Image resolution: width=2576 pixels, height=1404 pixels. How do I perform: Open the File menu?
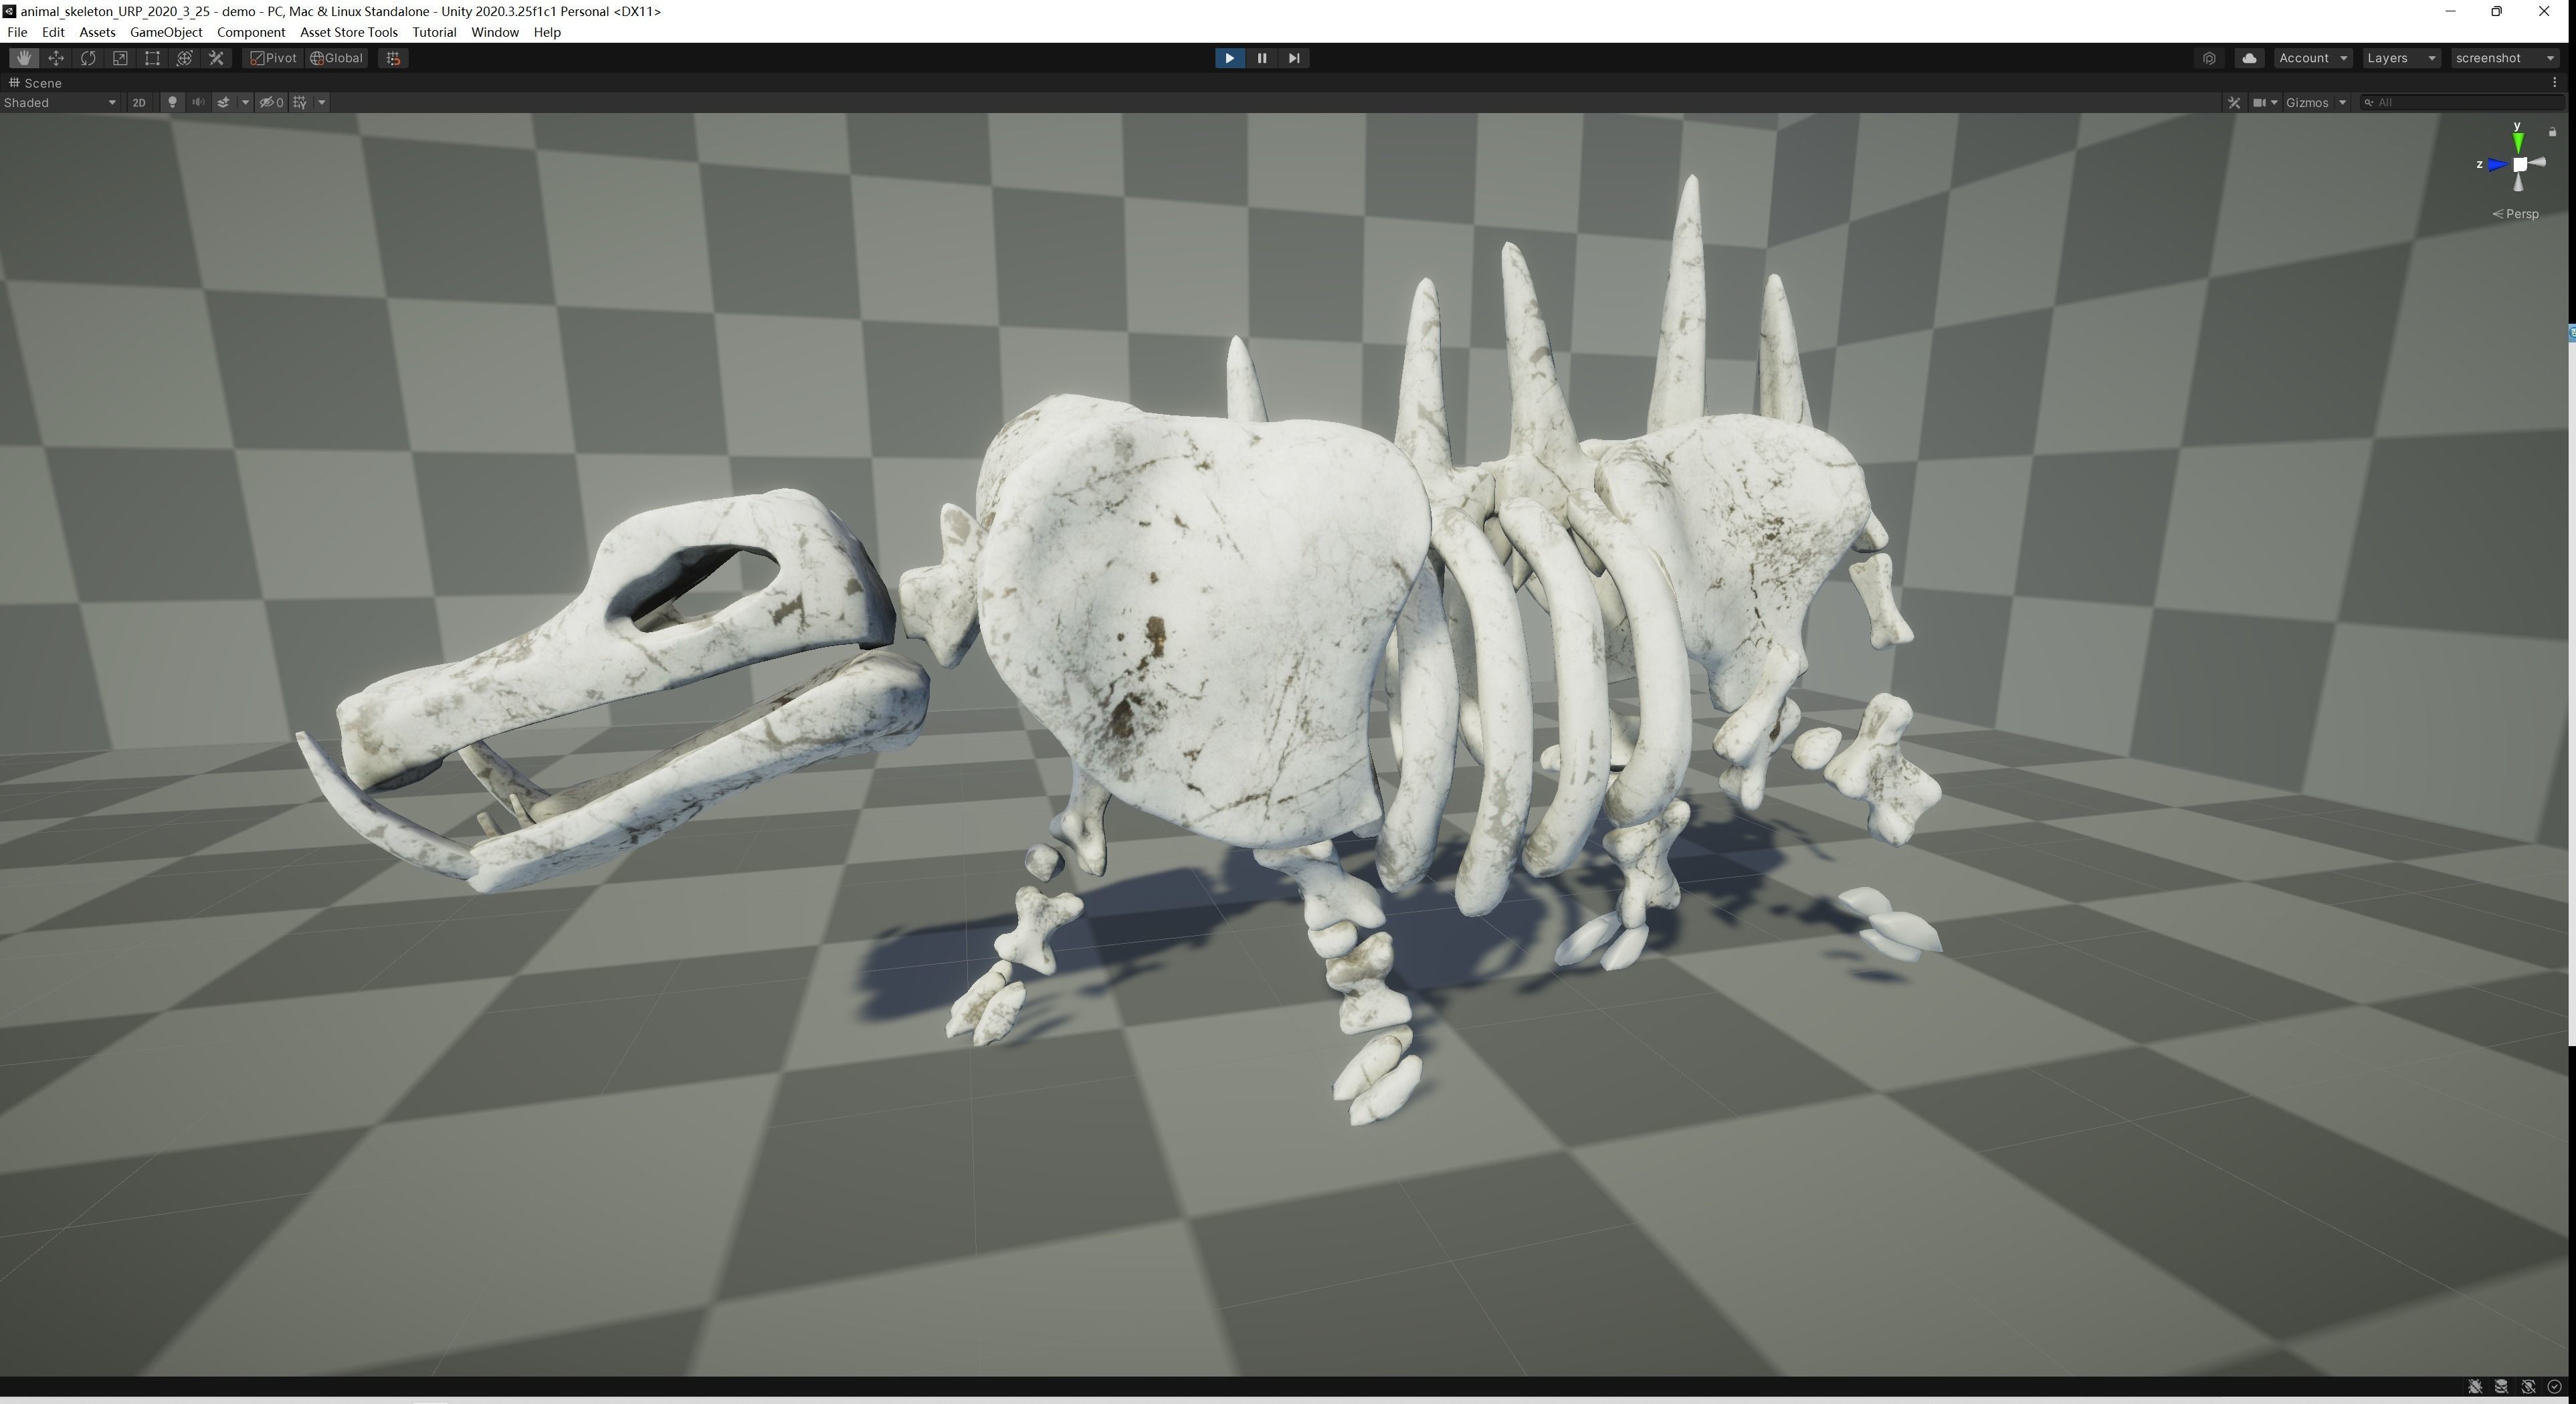17,32
